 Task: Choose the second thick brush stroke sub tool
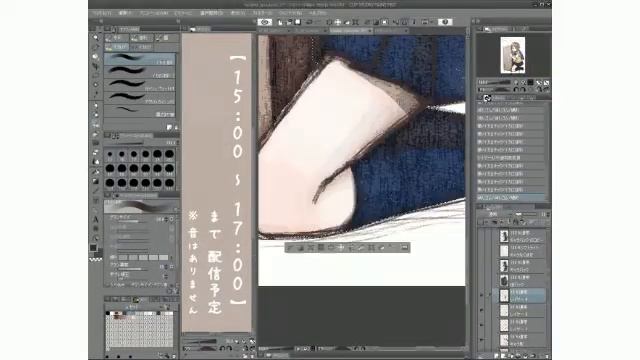click(x=140, y=72)
